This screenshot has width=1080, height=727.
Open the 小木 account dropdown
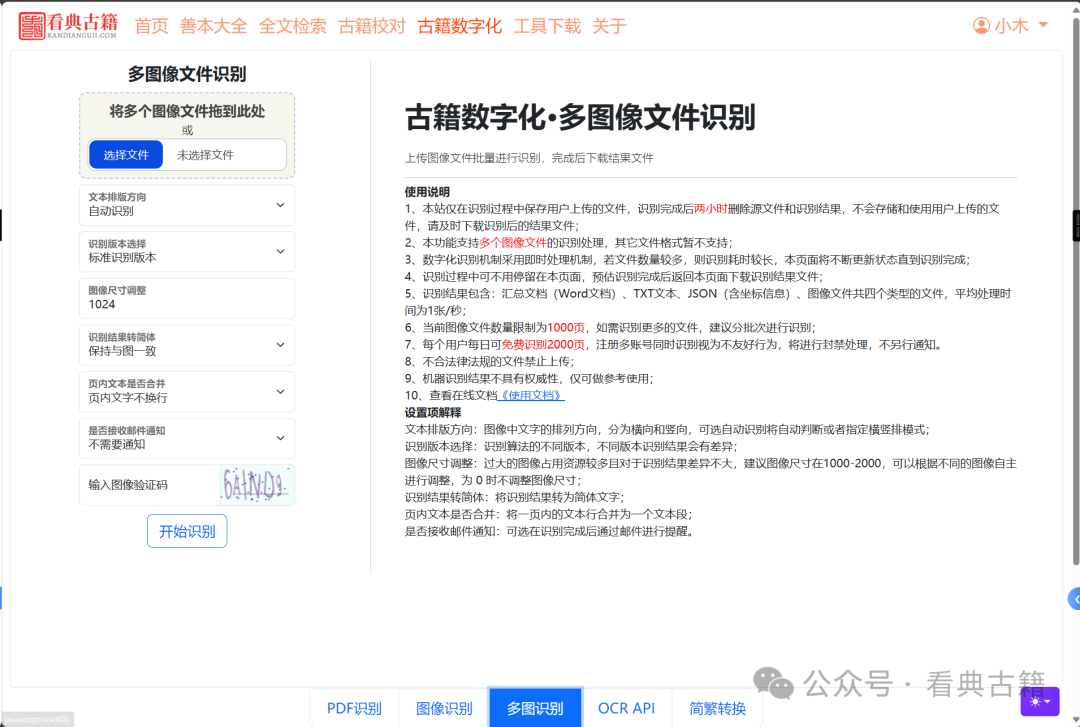(1011, 26)
